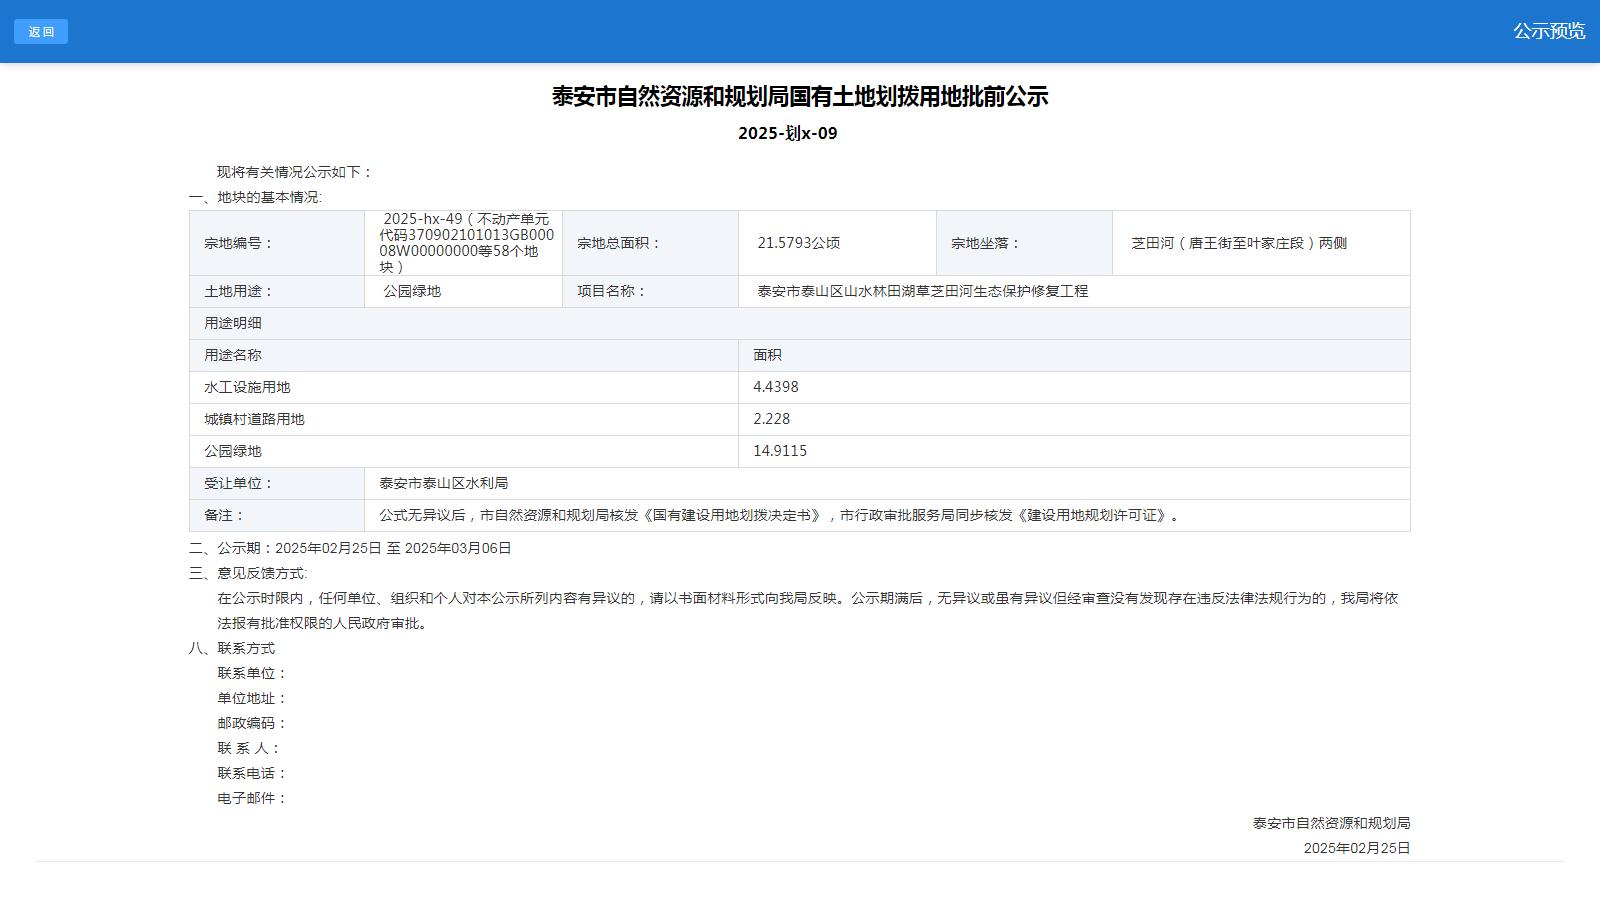Click the recipient 泰安市泰山区水利局
Screen dimensions: 1600x899
coord(443,483)
